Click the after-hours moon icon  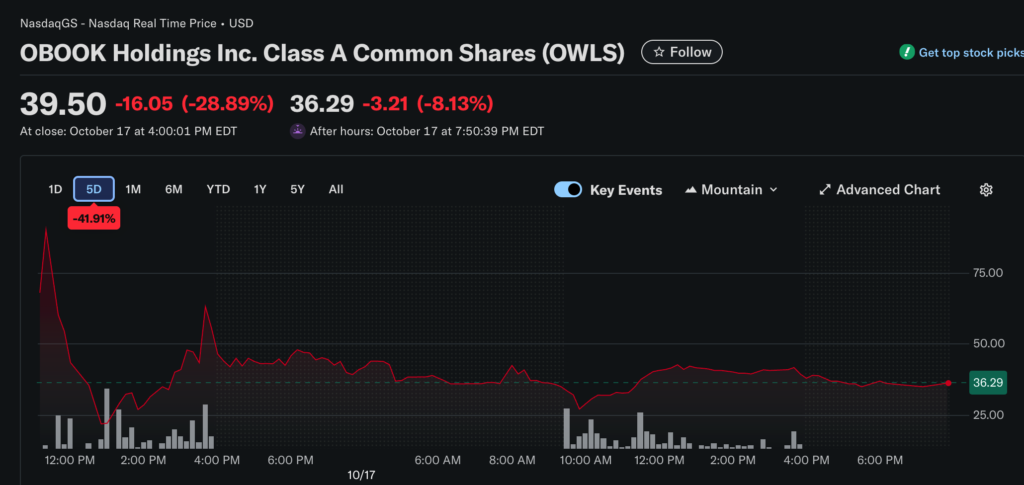point(297,131)
